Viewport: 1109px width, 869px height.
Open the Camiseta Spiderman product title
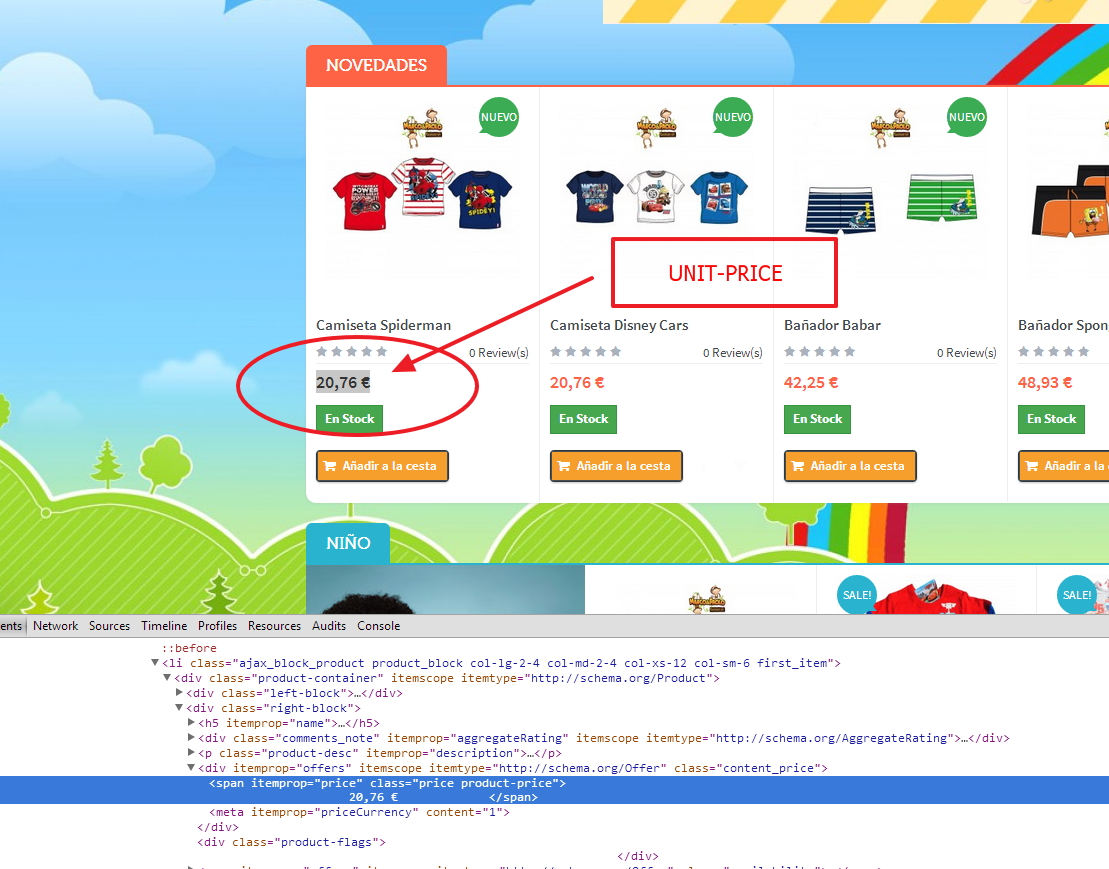pyautogui.click(x=383, y=325)
